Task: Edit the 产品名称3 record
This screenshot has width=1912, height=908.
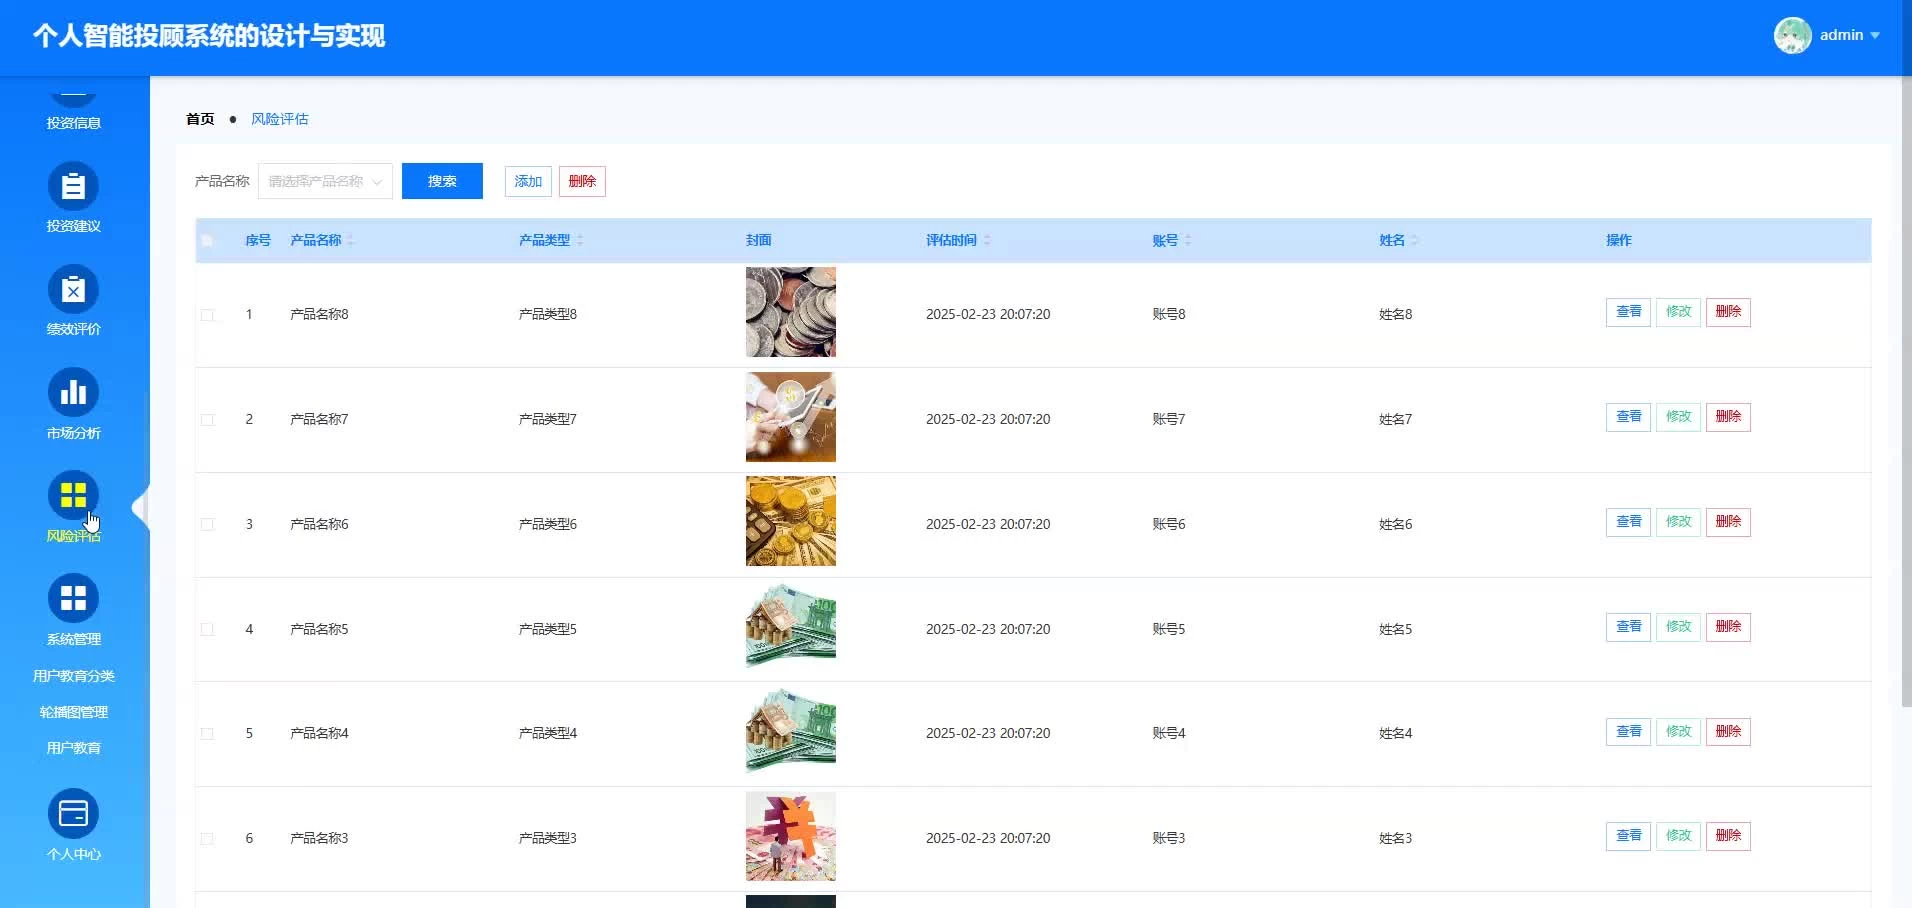Action: click(1678, 836)
